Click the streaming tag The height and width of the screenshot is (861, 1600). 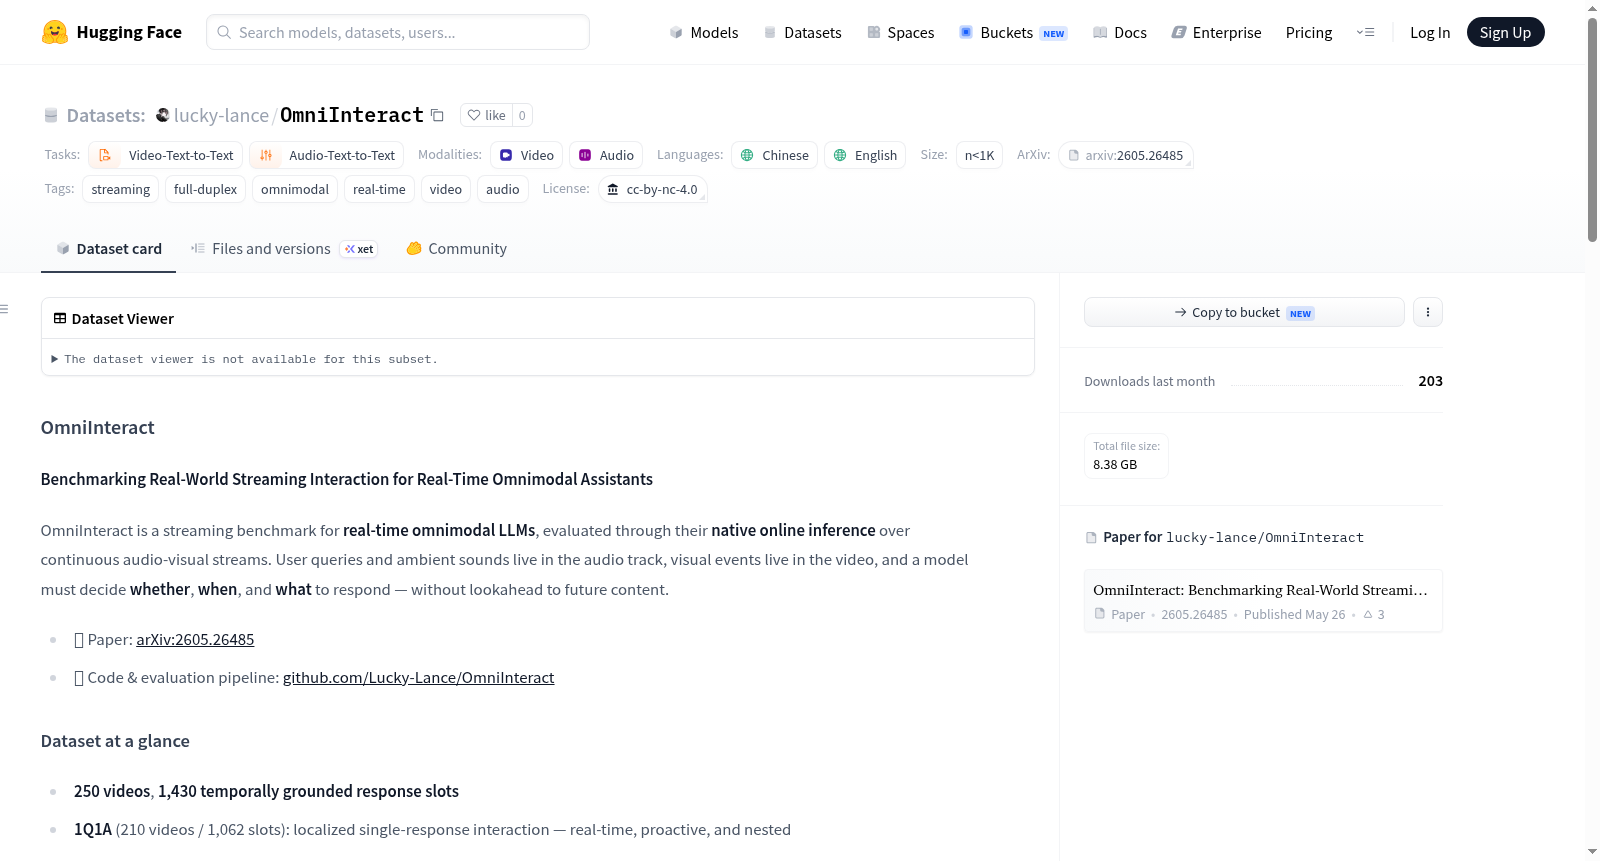120,189
